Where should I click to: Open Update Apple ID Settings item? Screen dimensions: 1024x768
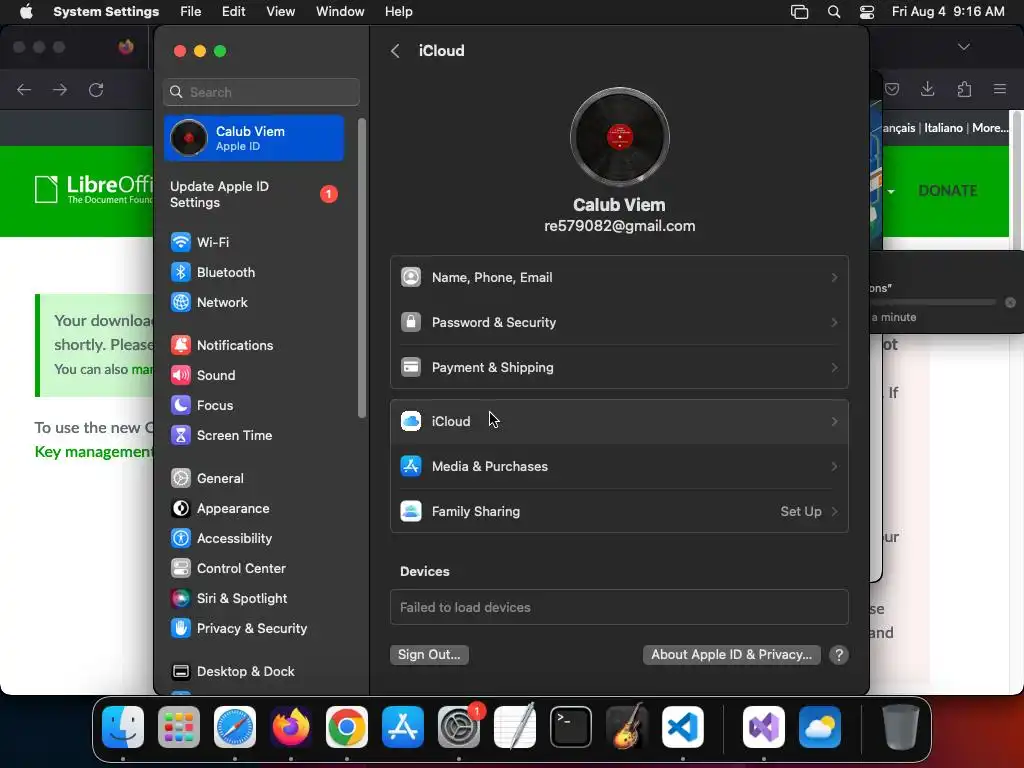[255, 195]
